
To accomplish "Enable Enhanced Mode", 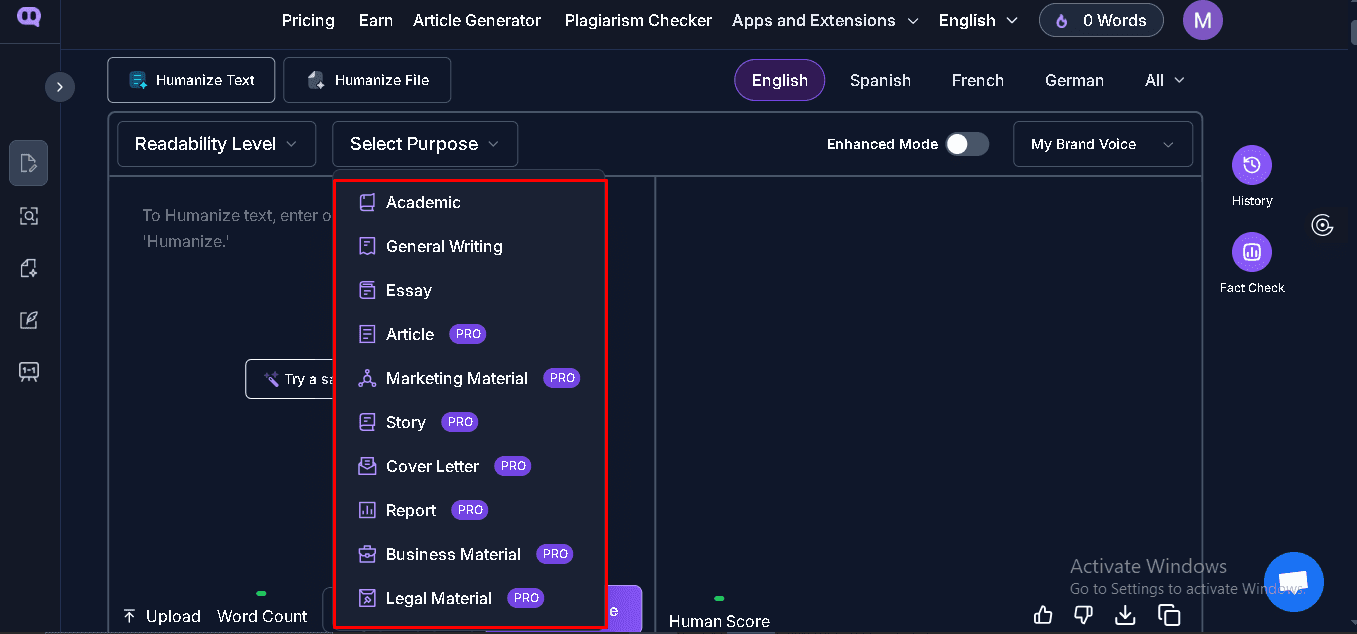I will point(966,143).
